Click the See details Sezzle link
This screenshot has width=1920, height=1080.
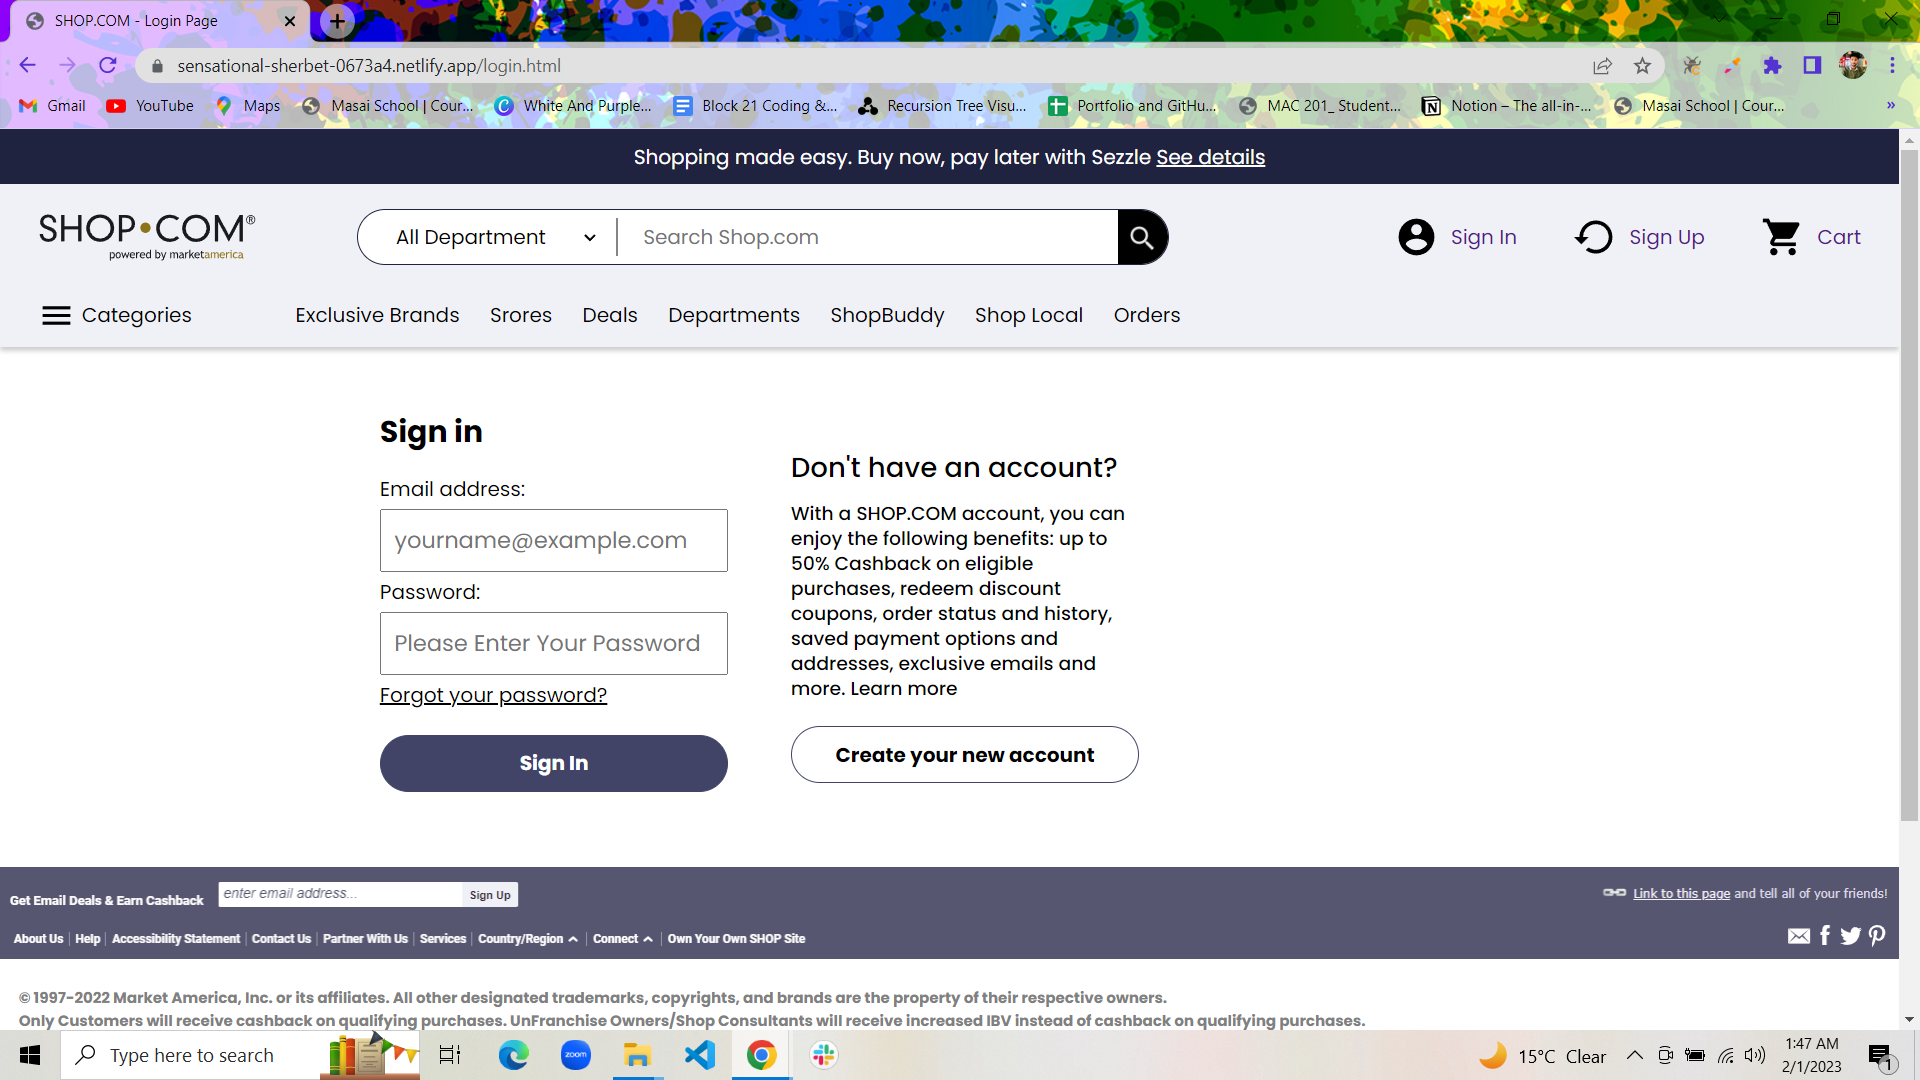tap(1211, 157)
